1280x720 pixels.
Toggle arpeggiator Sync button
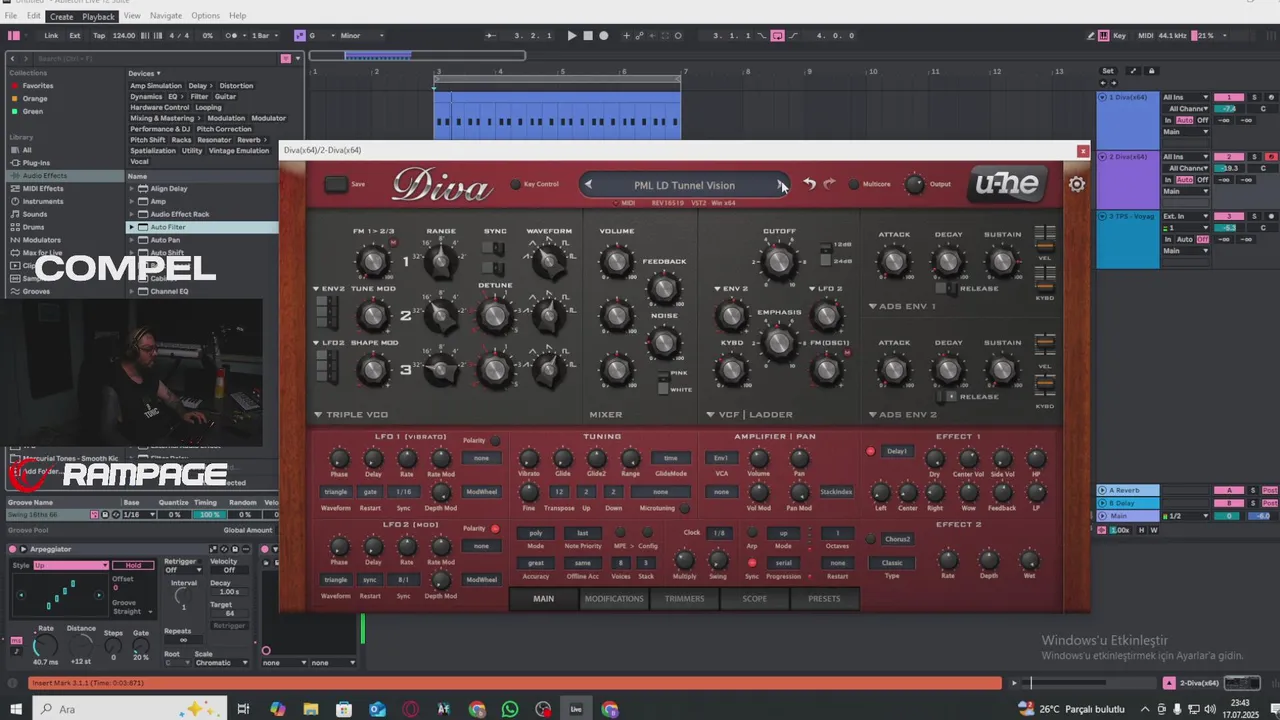coord(752,562)
